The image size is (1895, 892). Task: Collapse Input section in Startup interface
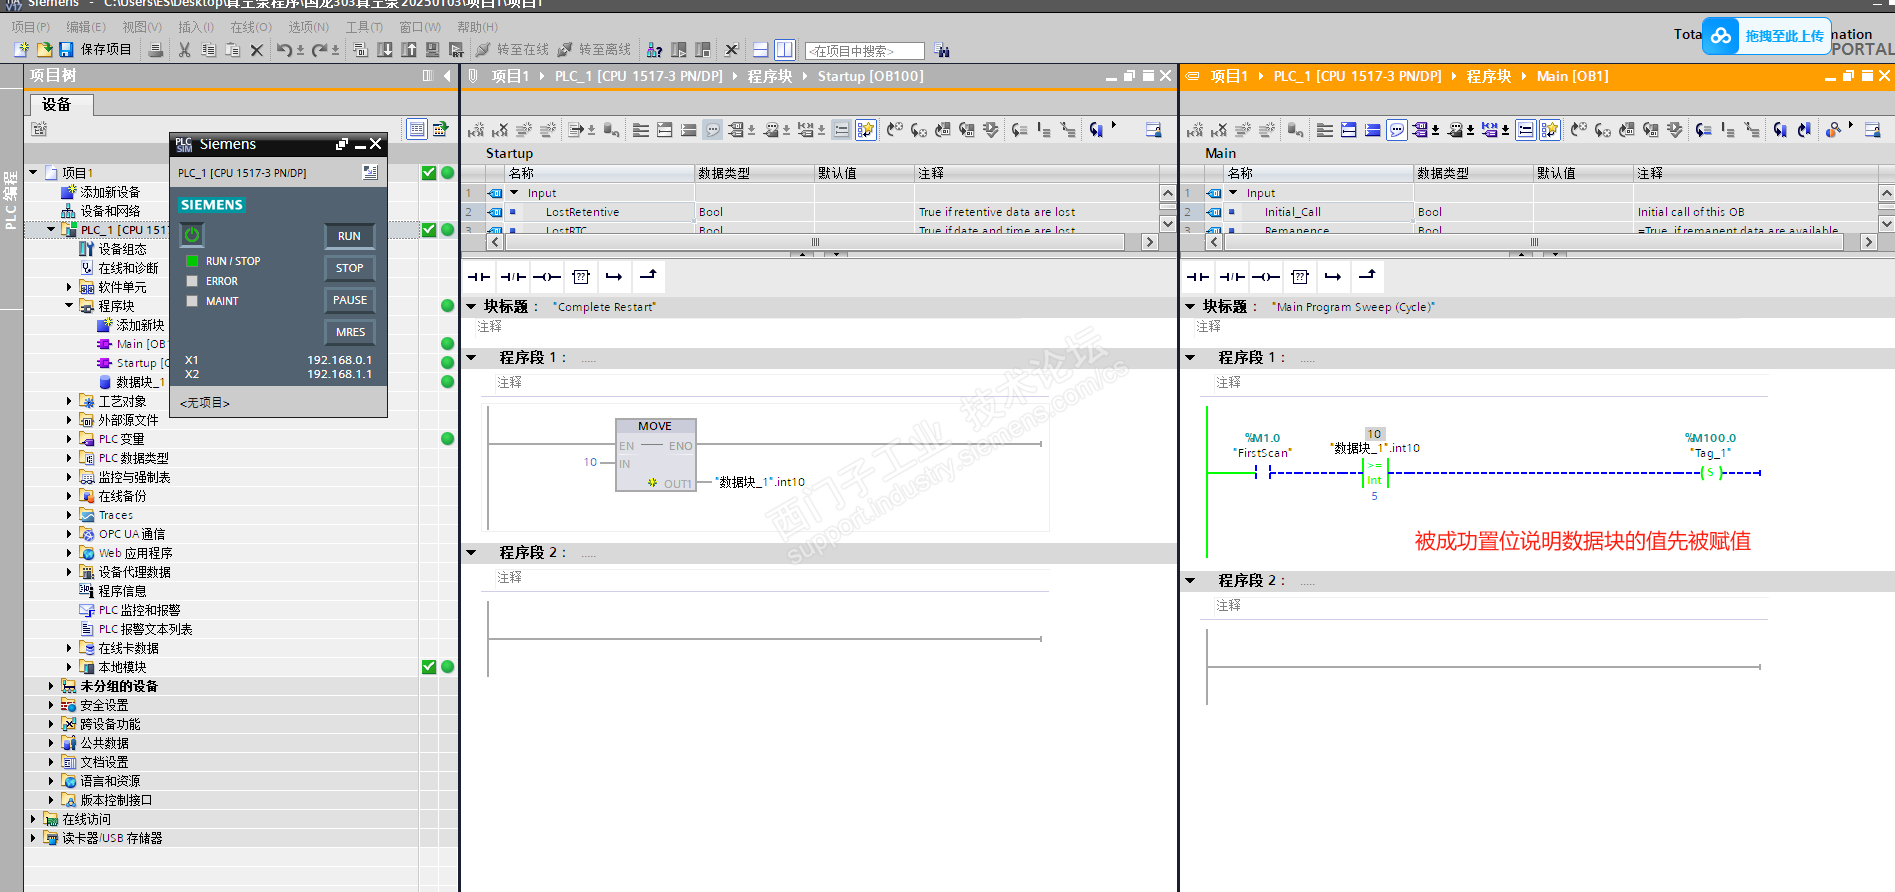click(514, 193)
